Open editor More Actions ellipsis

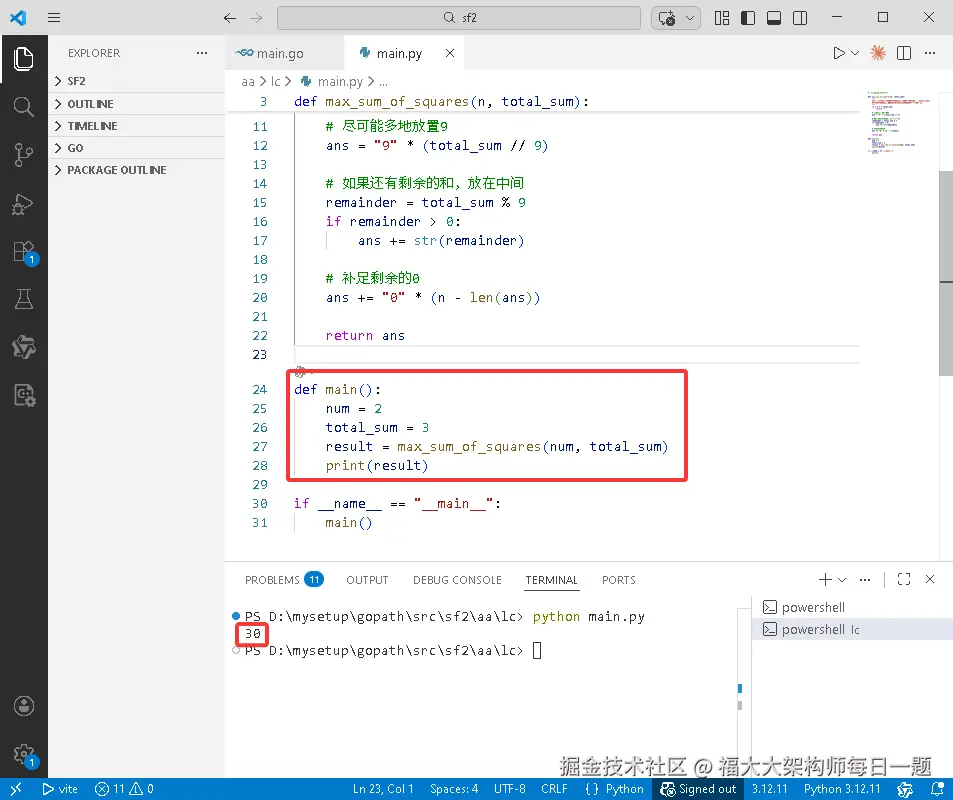point(930,53)
